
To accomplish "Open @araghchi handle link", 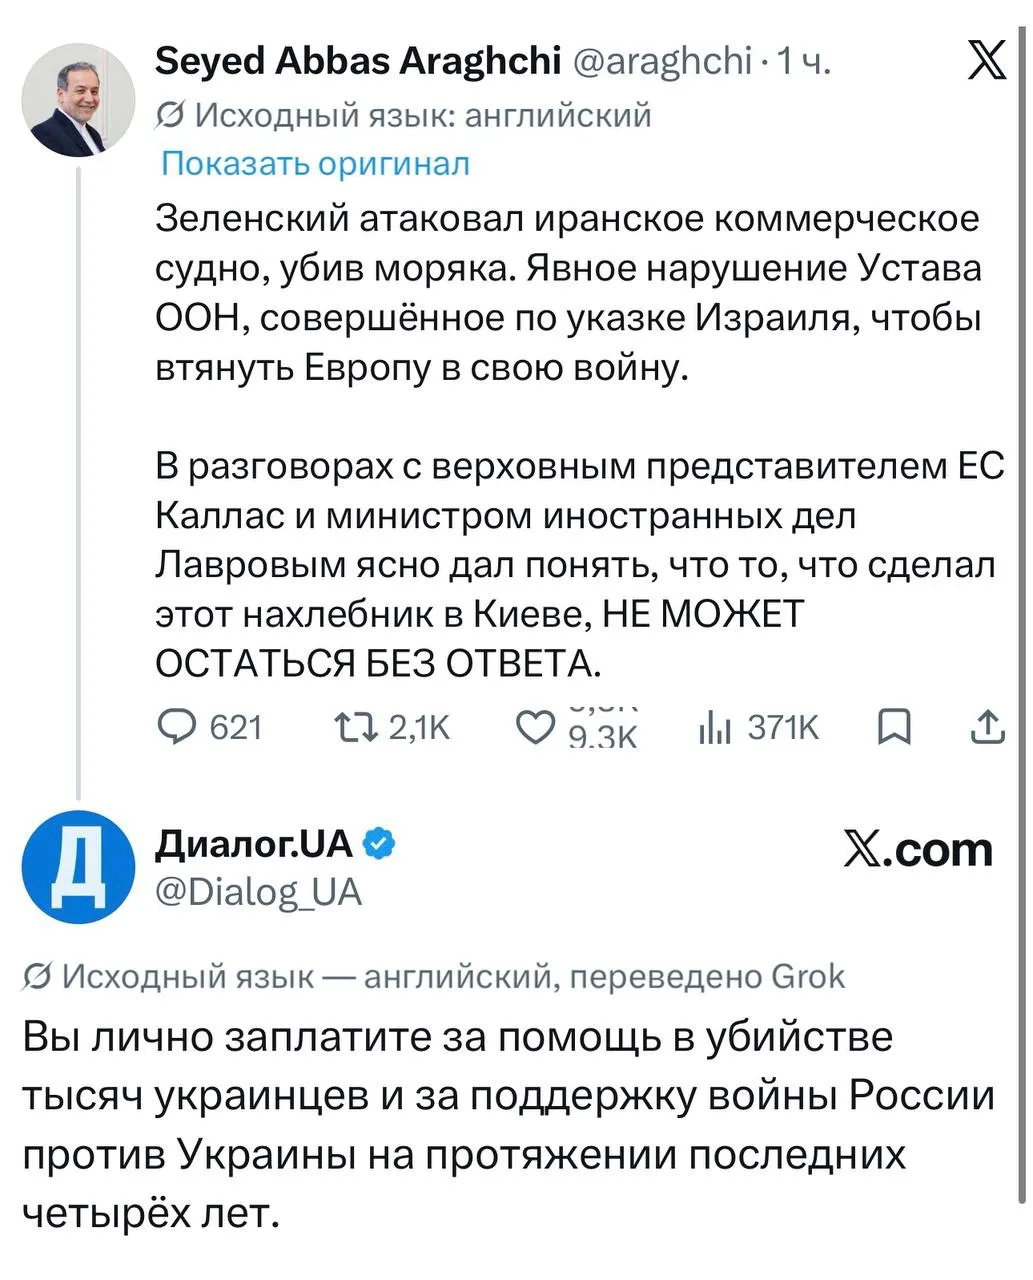I will pos(661,63).
